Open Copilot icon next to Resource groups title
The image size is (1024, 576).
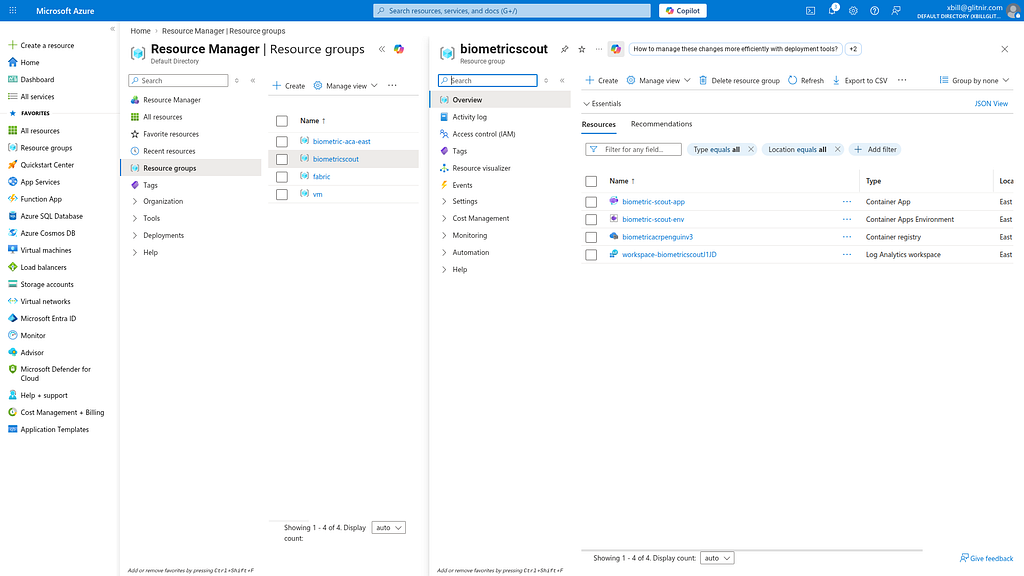point(399,49)
